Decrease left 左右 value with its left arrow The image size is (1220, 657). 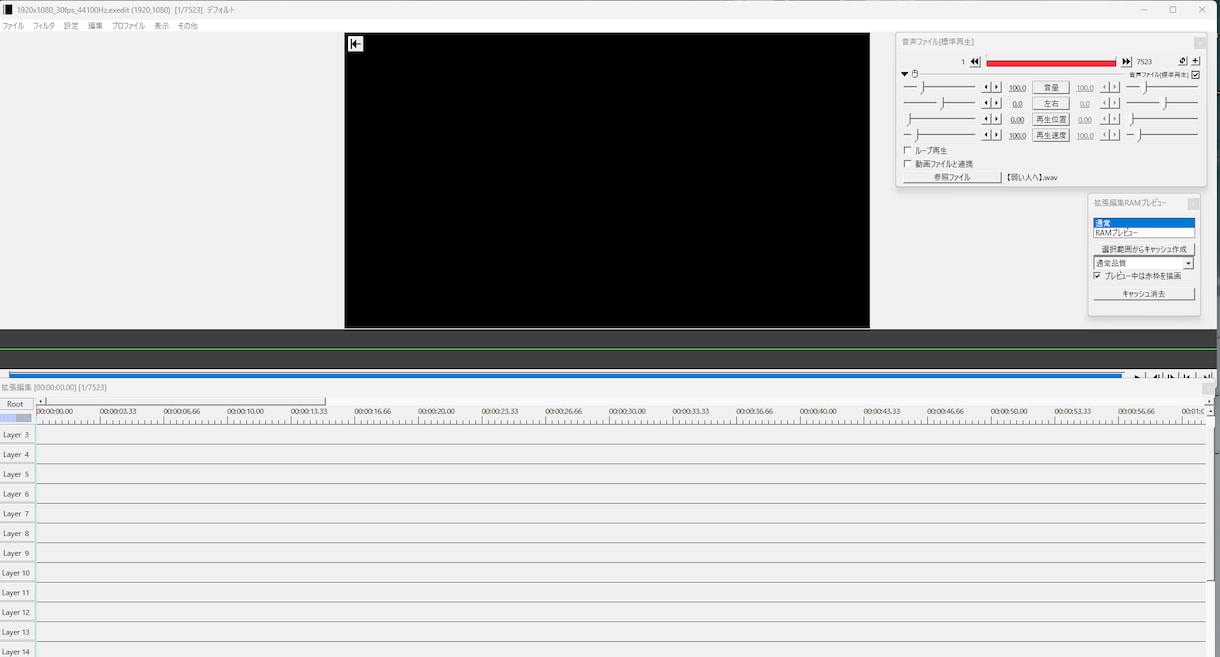click(986, 103)
